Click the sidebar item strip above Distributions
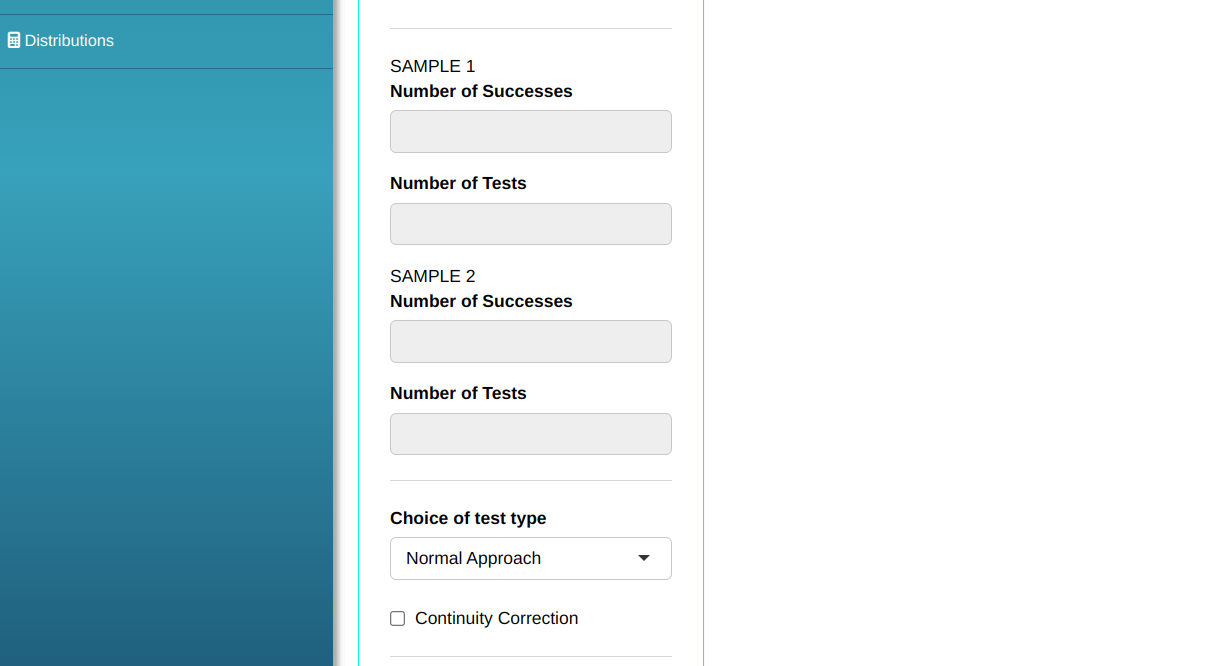Screen dimensions: 1209x666 (166, 6)
